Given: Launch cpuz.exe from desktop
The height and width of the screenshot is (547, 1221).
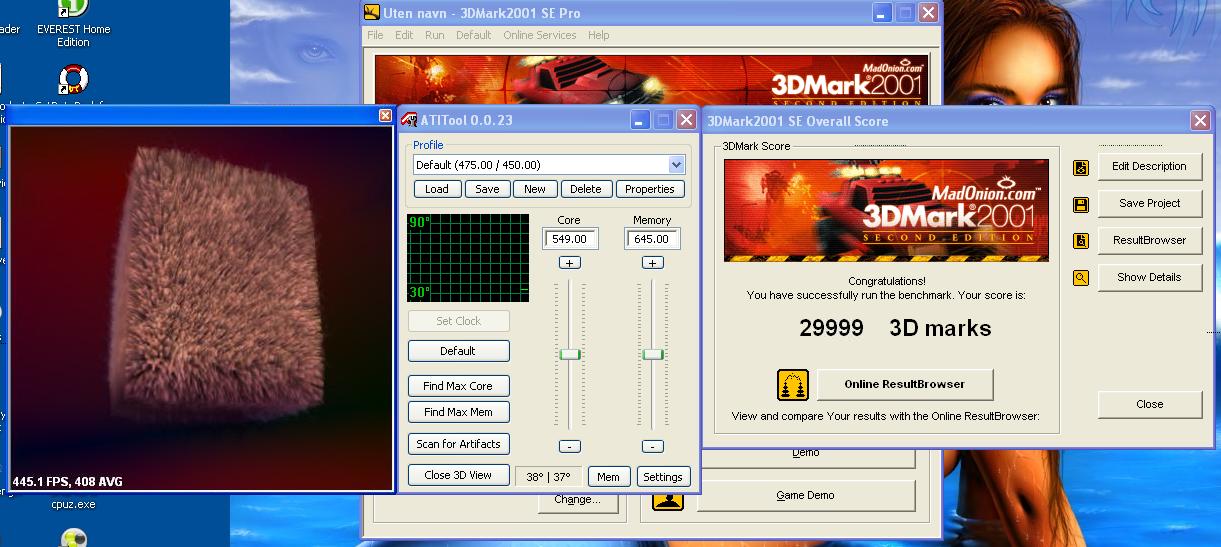Looking at the screenshot, I should click(x=73, y=504).
